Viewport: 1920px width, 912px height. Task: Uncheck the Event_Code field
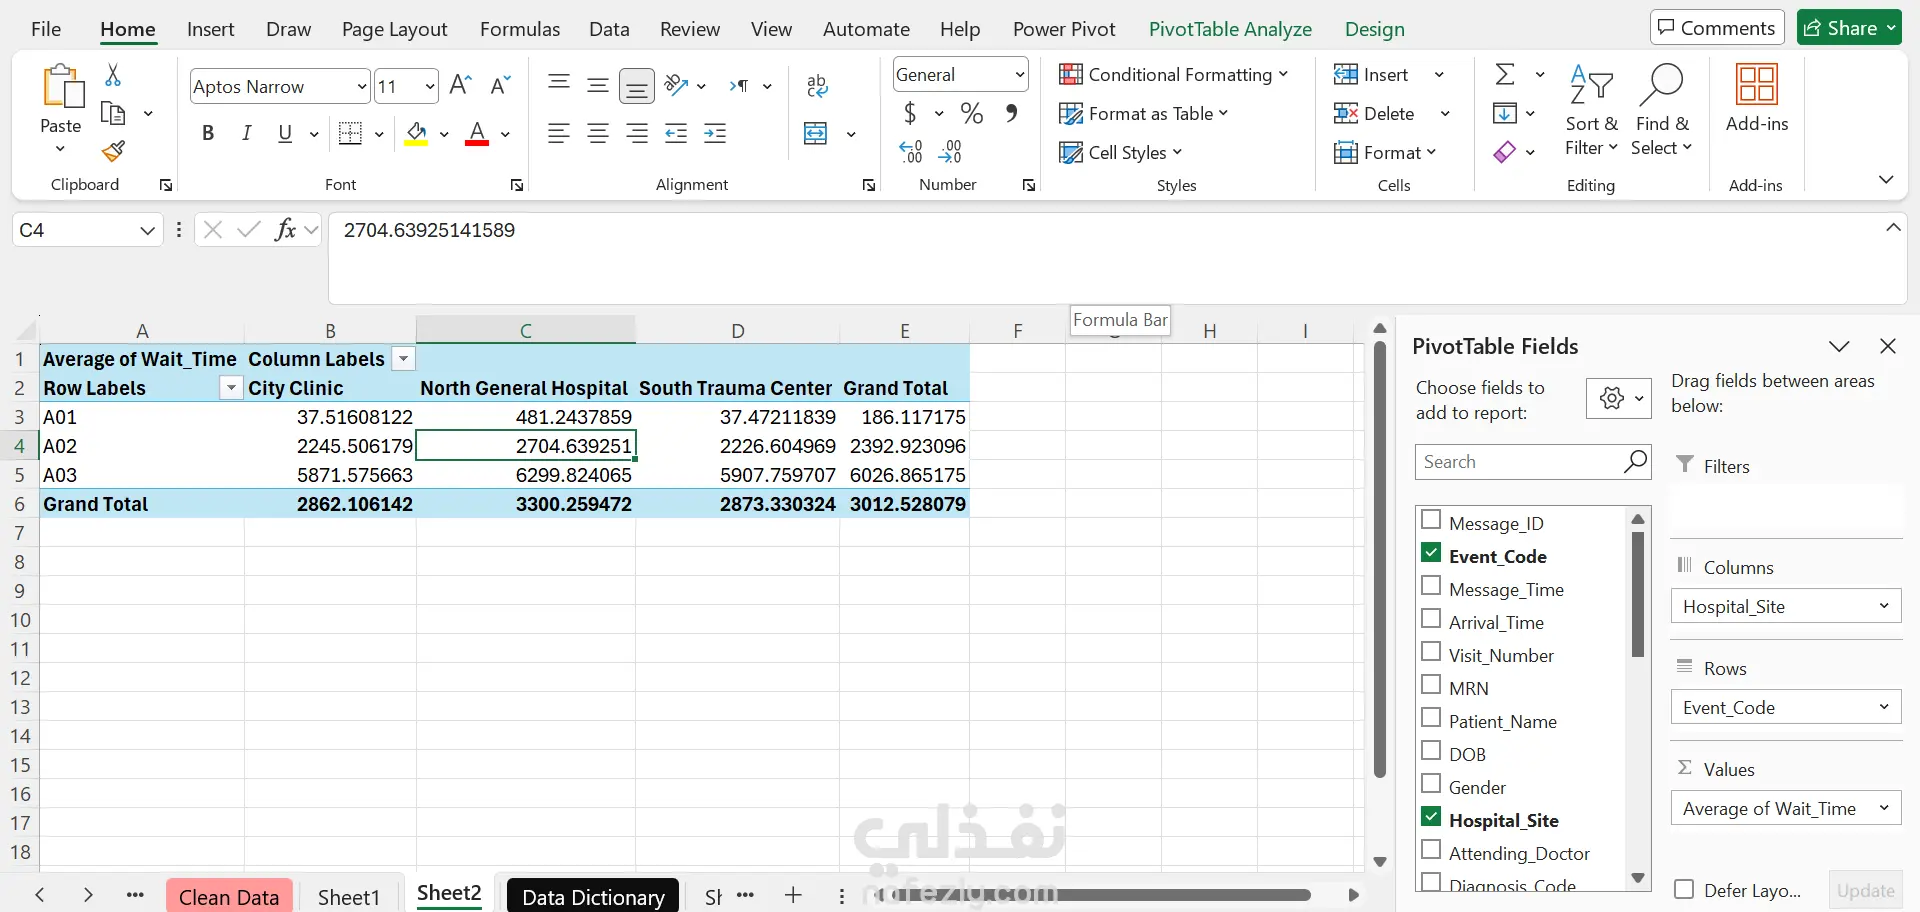pos(1431,553)
